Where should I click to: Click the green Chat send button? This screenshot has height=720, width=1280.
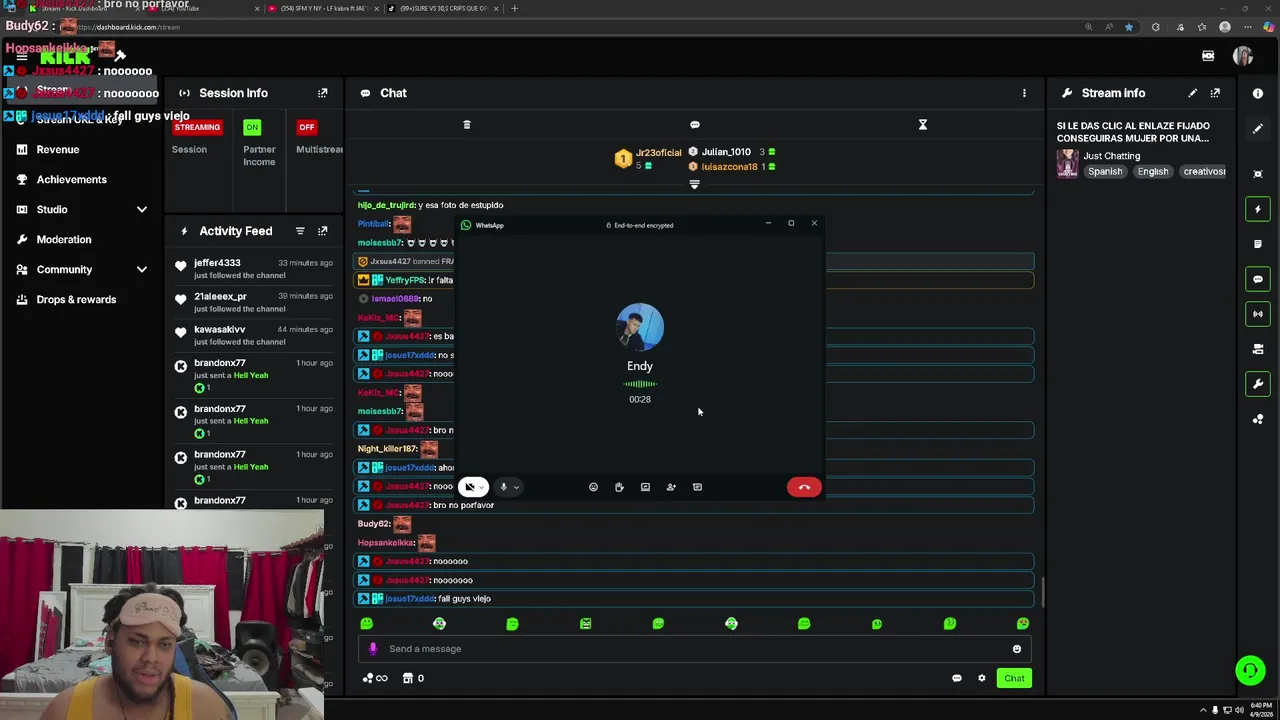pyautogui.click(x=1014, y=678)
